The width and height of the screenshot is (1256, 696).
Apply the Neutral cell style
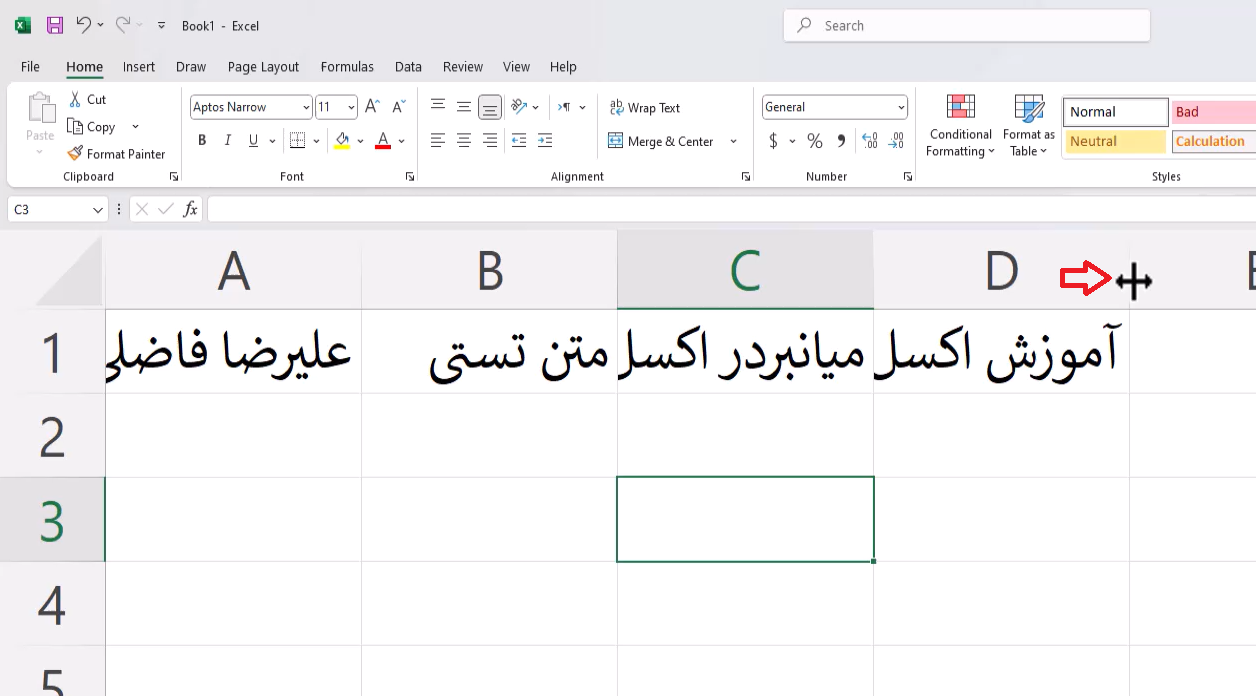point(1114,142)
